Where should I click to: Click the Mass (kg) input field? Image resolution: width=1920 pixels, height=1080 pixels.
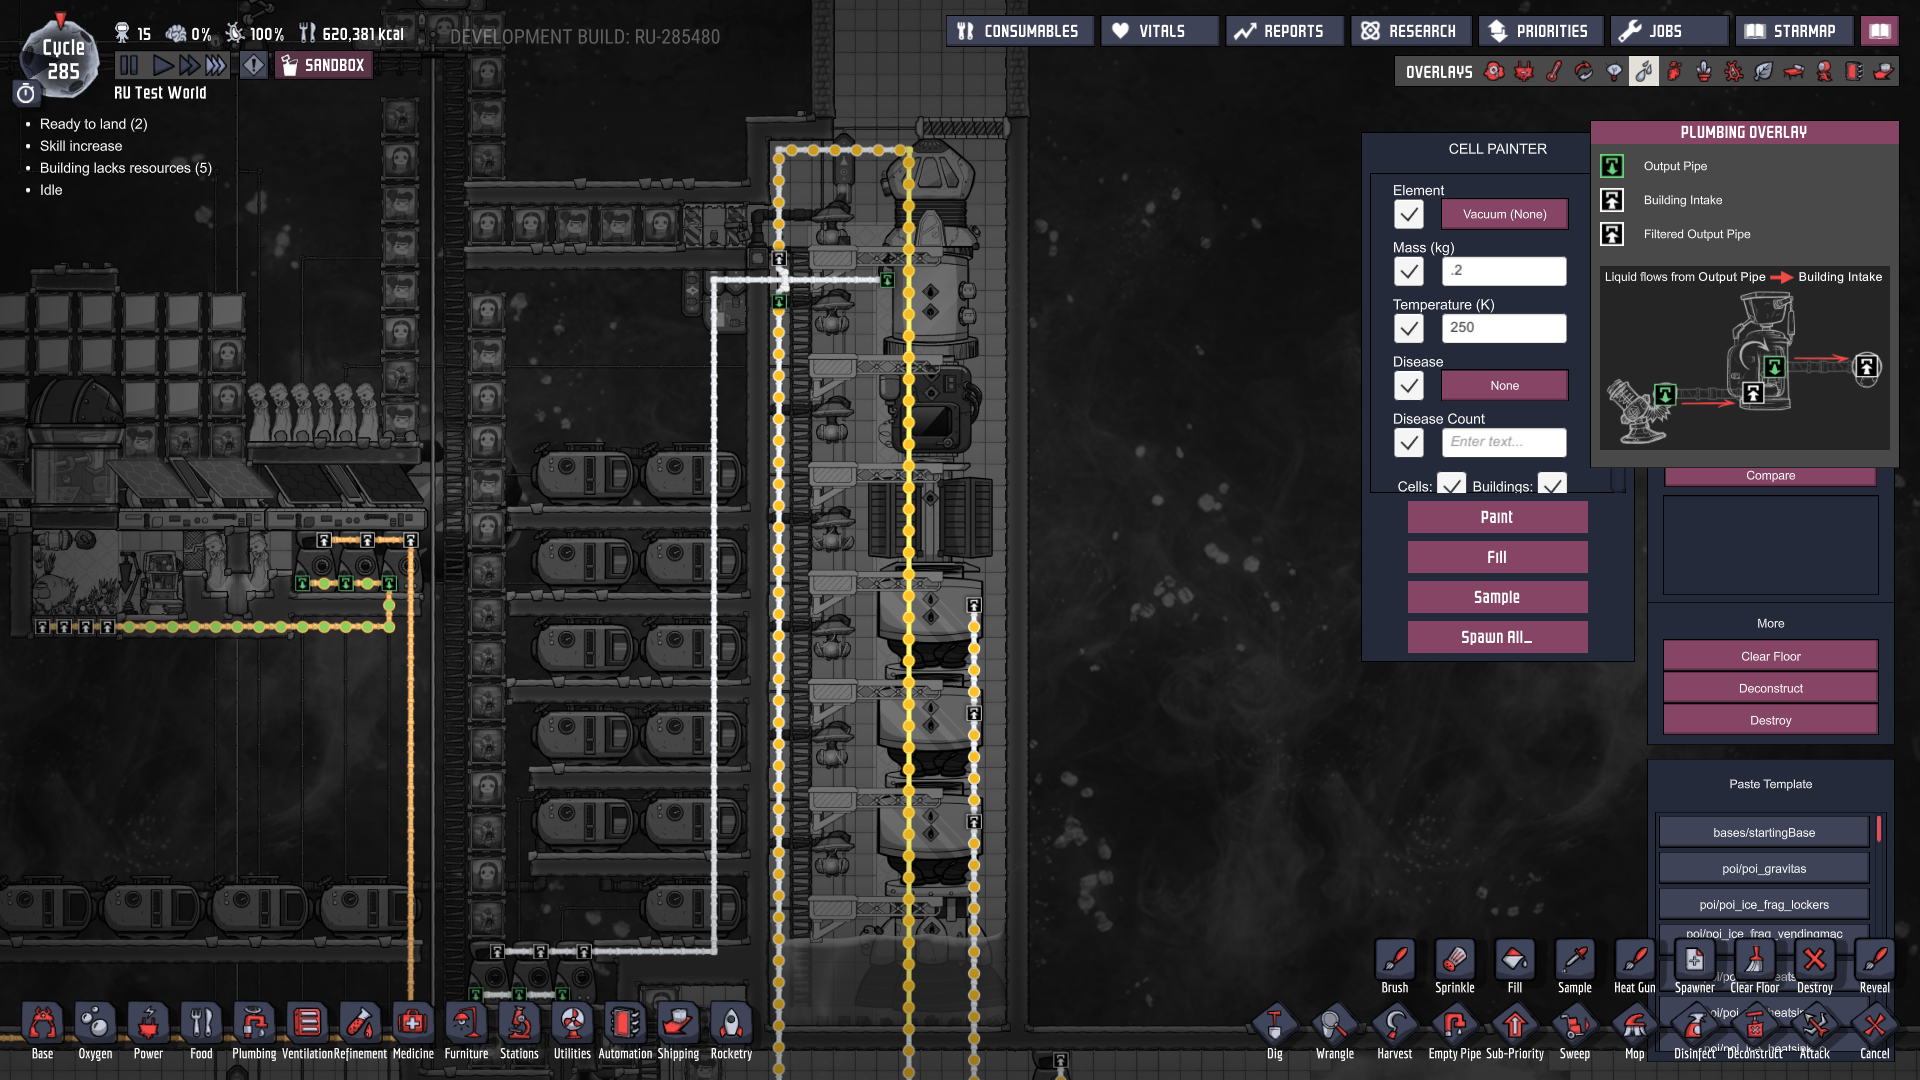[1504, 271]
